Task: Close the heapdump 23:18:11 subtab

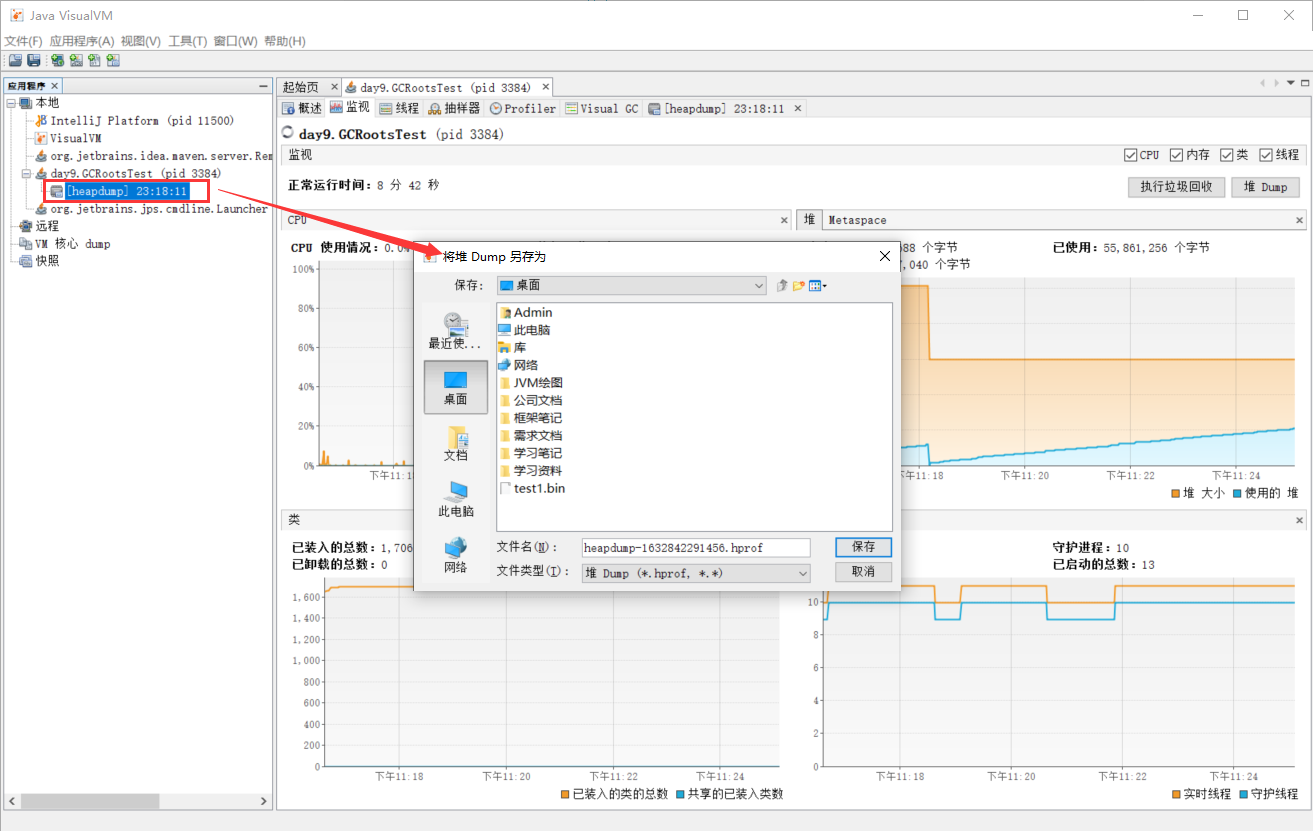Action: tap(797, 108)
